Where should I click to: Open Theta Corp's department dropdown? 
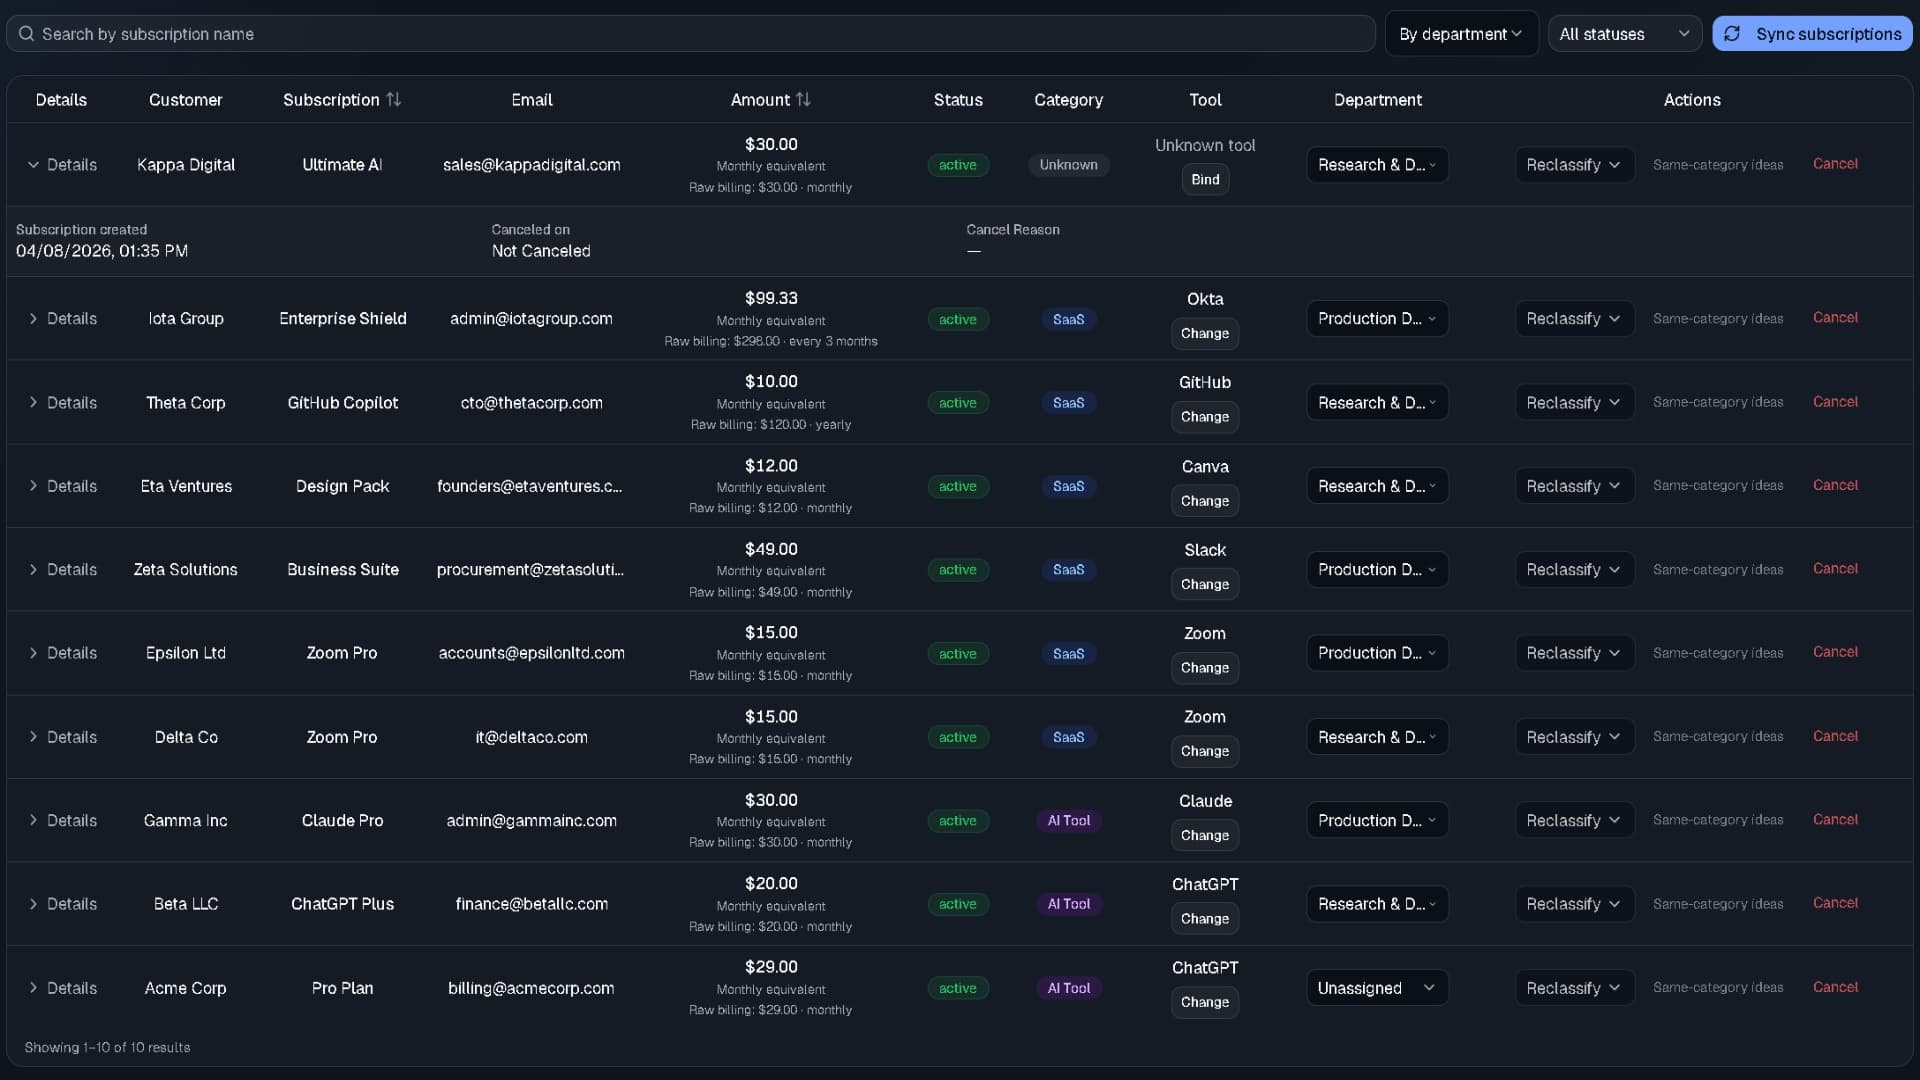[x=1377, y=402]
